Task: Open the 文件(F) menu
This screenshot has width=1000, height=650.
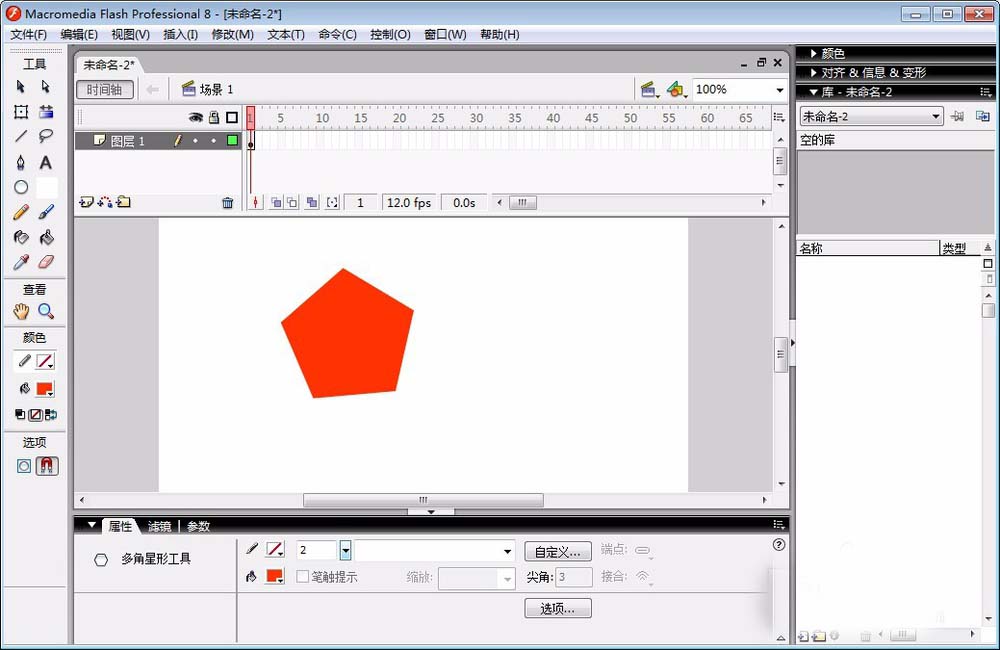Action: pos(29,34)
